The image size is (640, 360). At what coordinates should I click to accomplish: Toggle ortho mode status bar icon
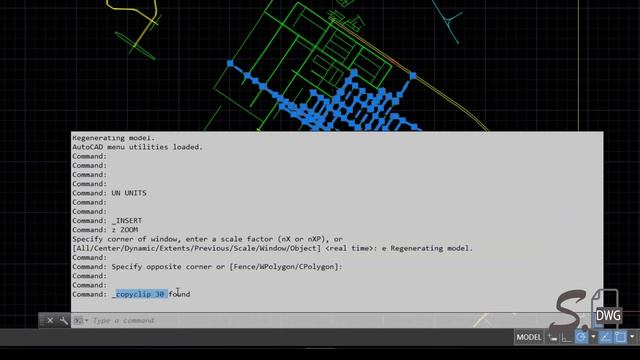click(566, 337)
